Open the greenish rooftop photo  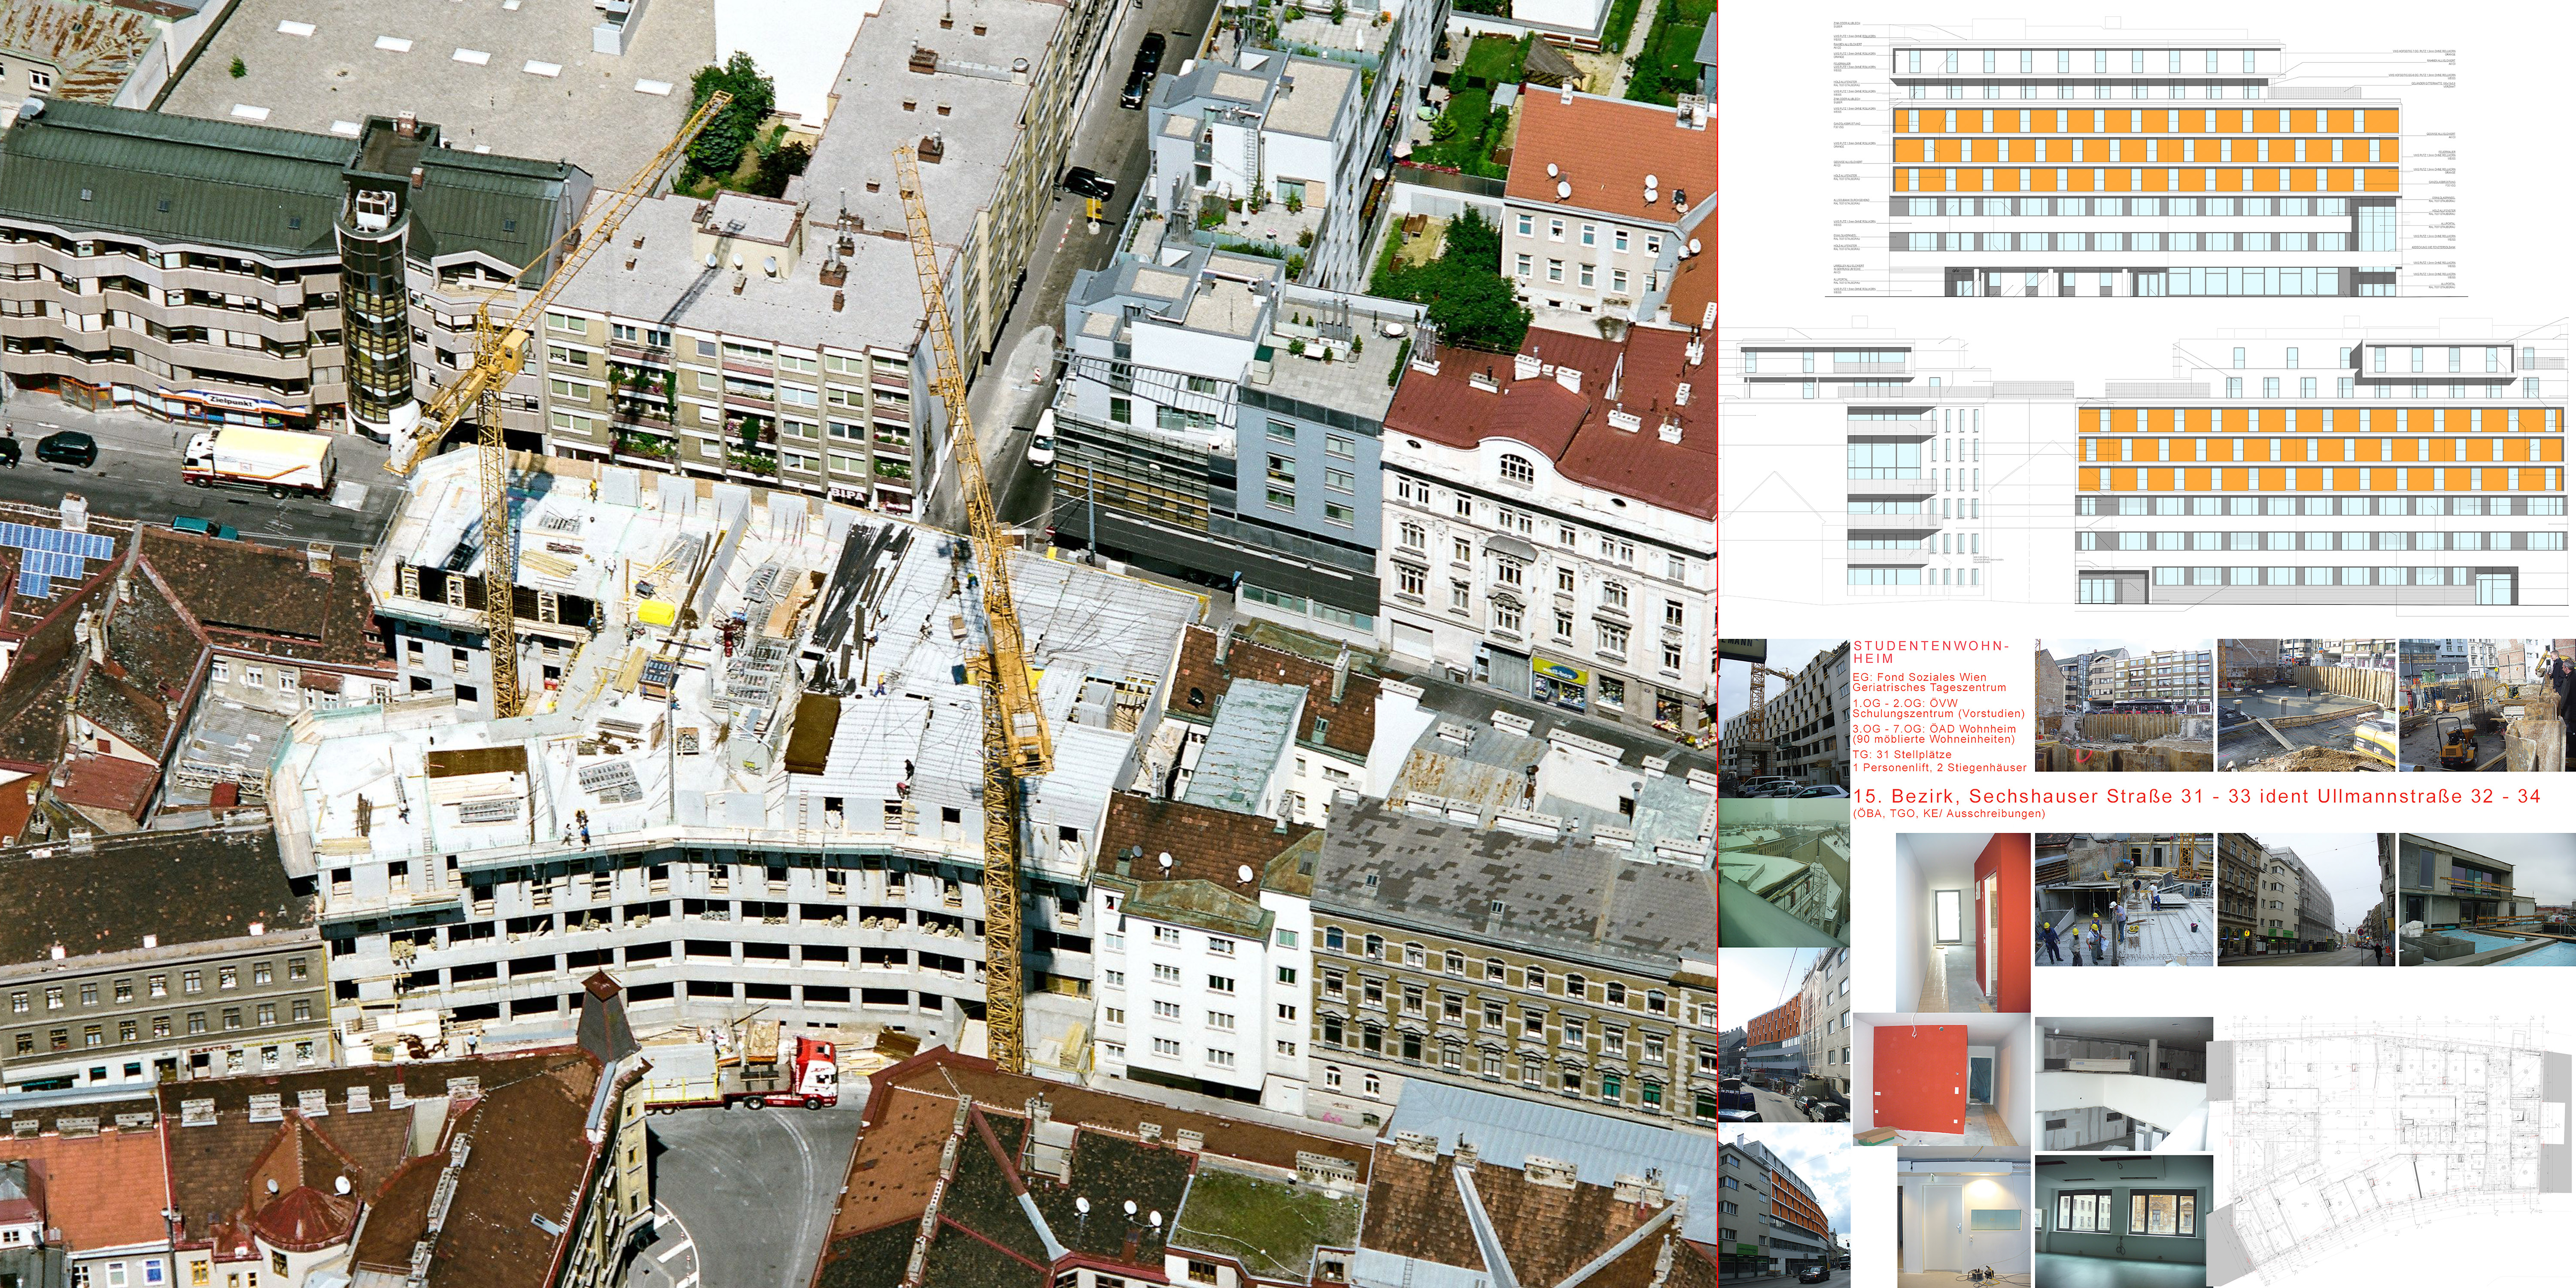1784,872
